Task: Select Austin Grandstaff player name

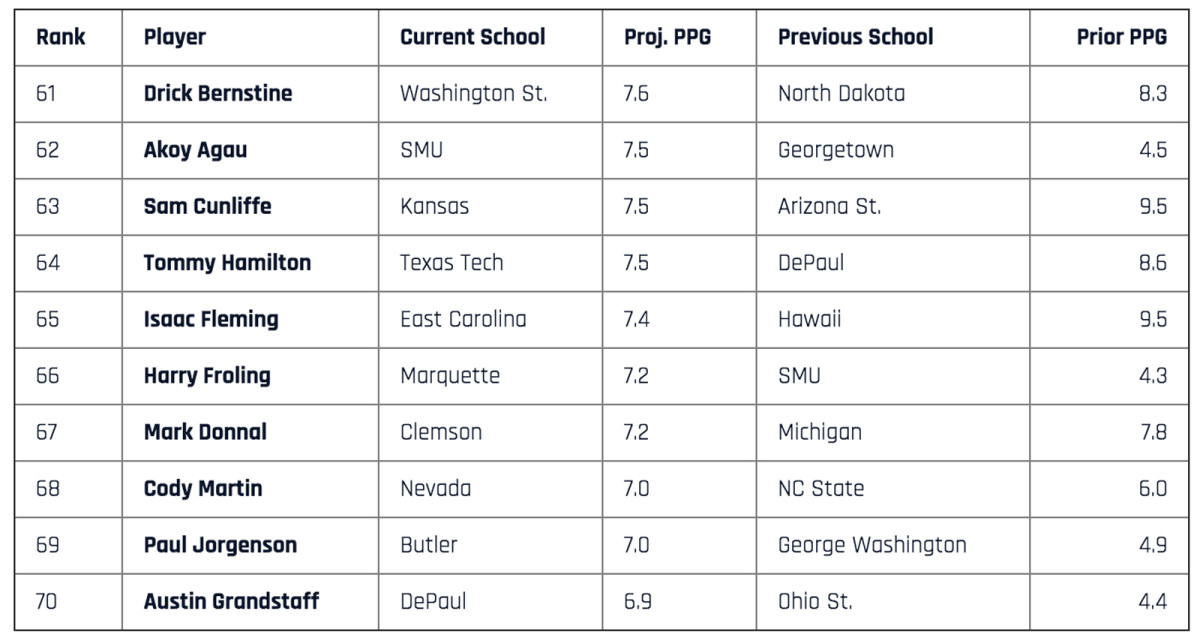Action: click(x=231, y=602)
